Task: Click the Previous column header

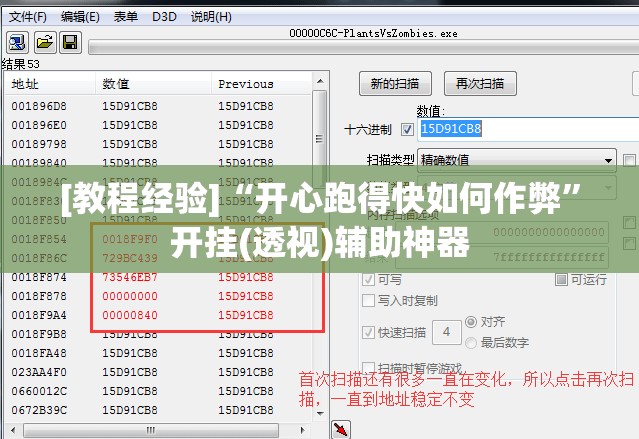Action: pos(262,84)
